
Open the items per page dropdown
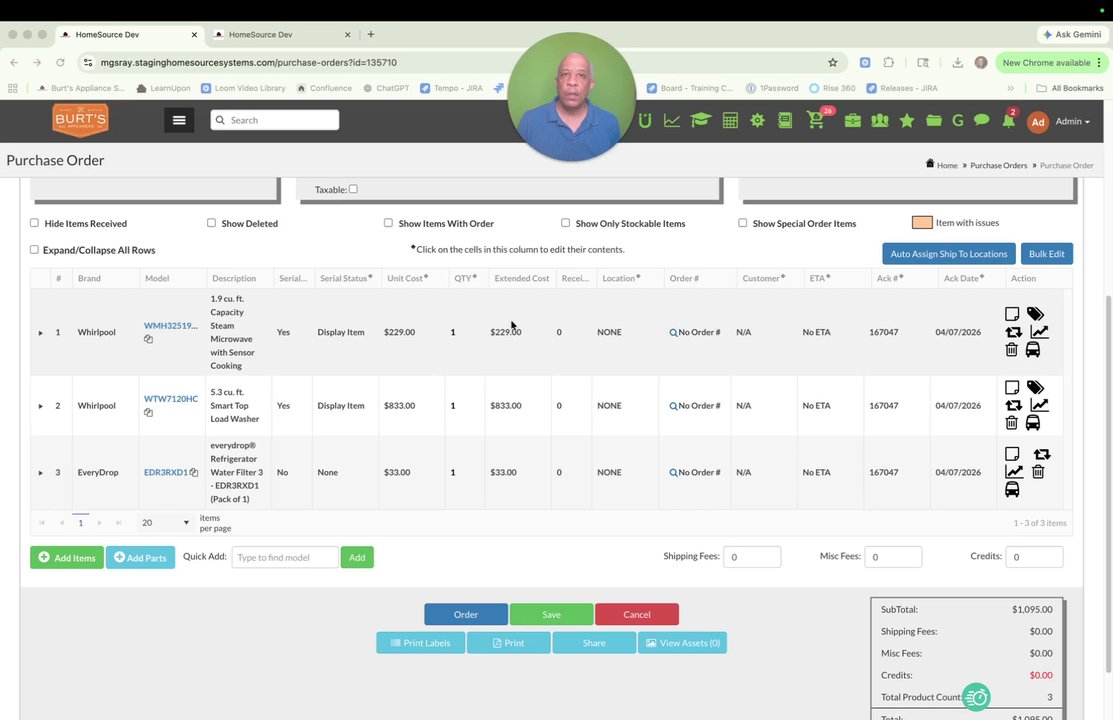pyautogui.click(x=165, y=523)
